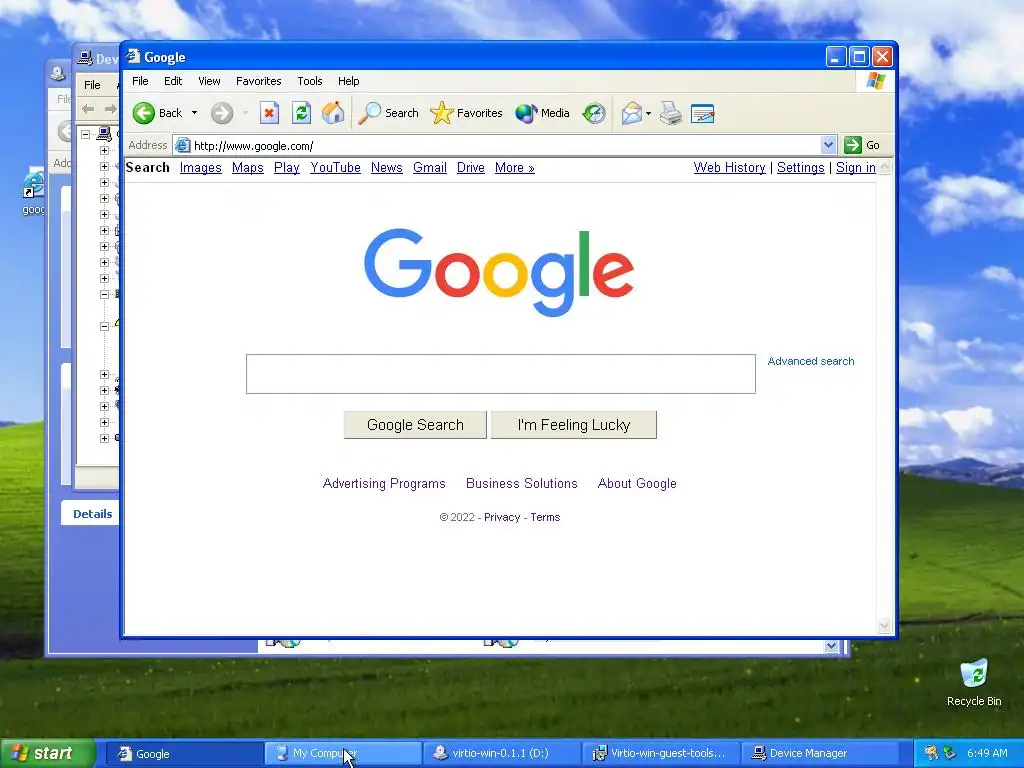Open the Recycle Bin desktop icon
The height and width of the screenshot is (768, 1024).
point(974,682)
